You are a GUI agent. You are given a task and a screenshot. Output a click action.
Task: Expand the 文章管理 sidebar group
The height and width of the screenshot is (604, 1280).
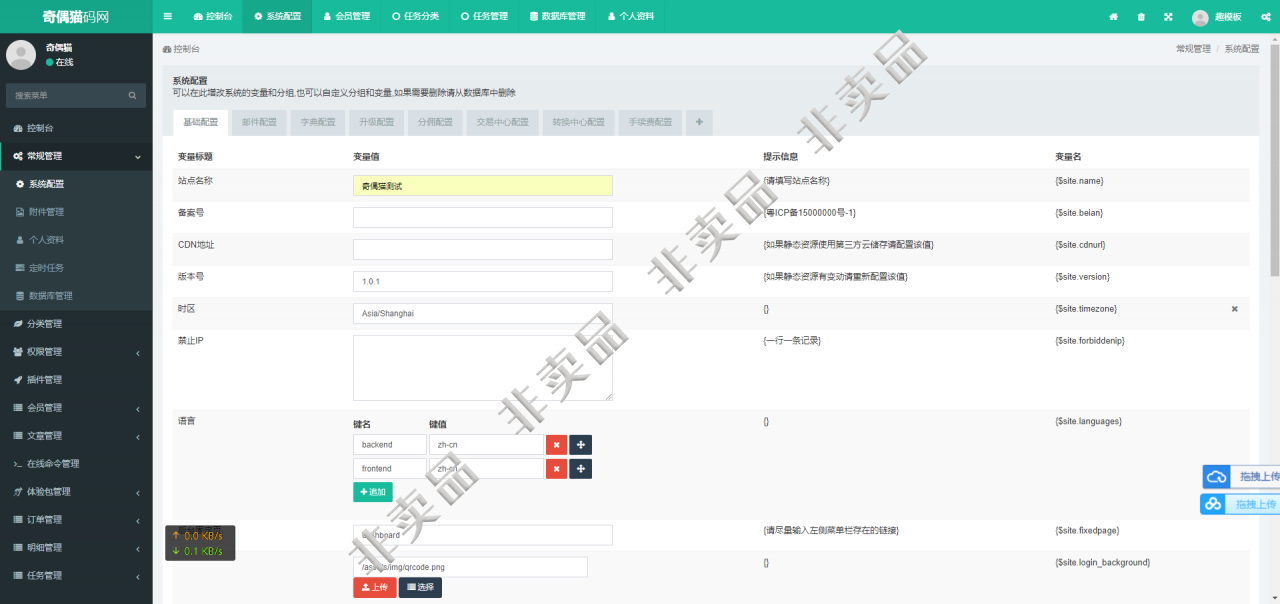tap(76, 436)
